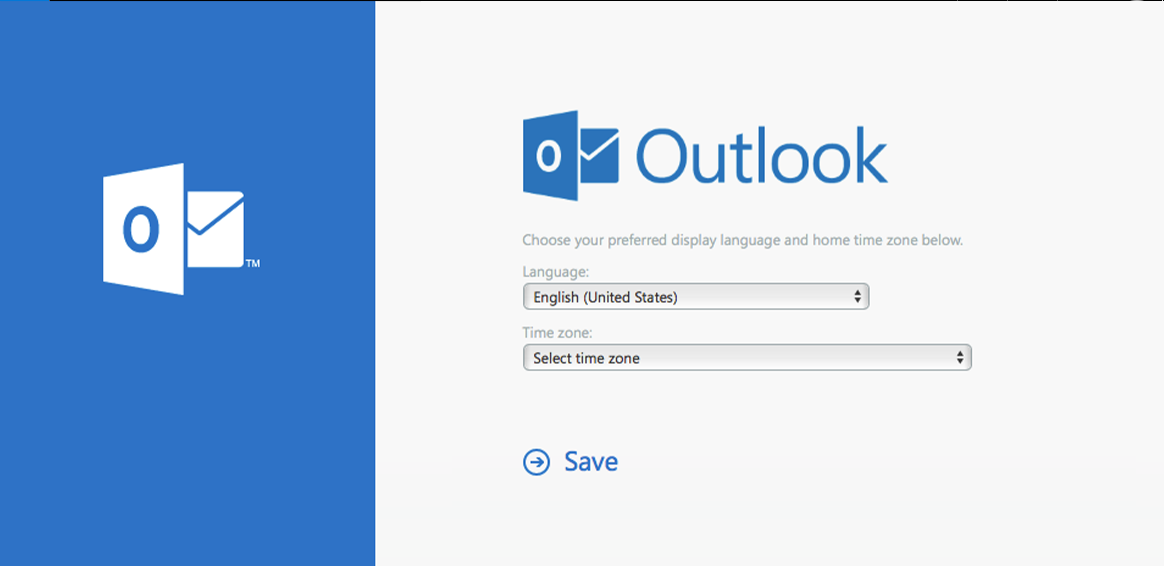Image resolution: width=1164 pixels, height=566 pixels.
Task: Select the "English (United States)" text
Action: (x=605, y=297)
